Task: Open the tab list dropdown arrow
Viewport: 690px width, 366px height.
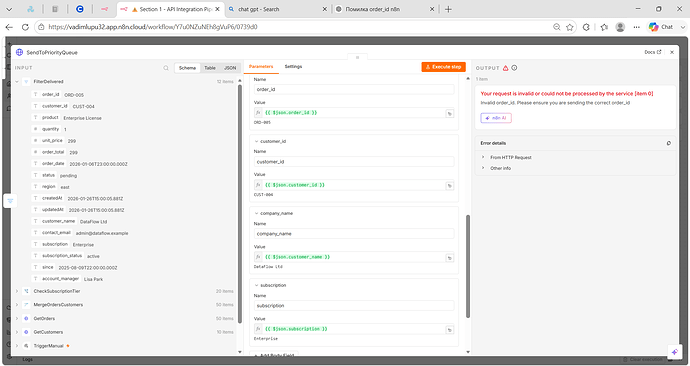Action: coord(9,9)
